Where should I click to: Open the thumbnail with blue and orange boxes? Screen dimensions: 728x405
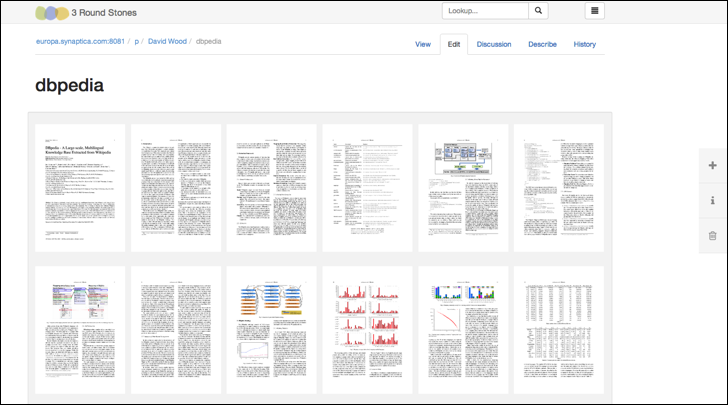(x=272, y=330)
